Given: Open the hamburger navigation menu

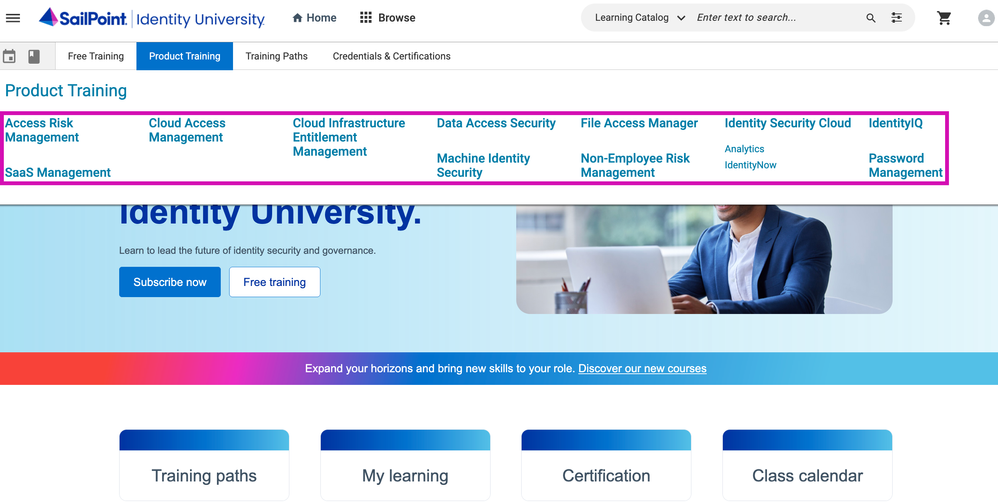Looking at the screenshot, I should click(x=13, y=18).
